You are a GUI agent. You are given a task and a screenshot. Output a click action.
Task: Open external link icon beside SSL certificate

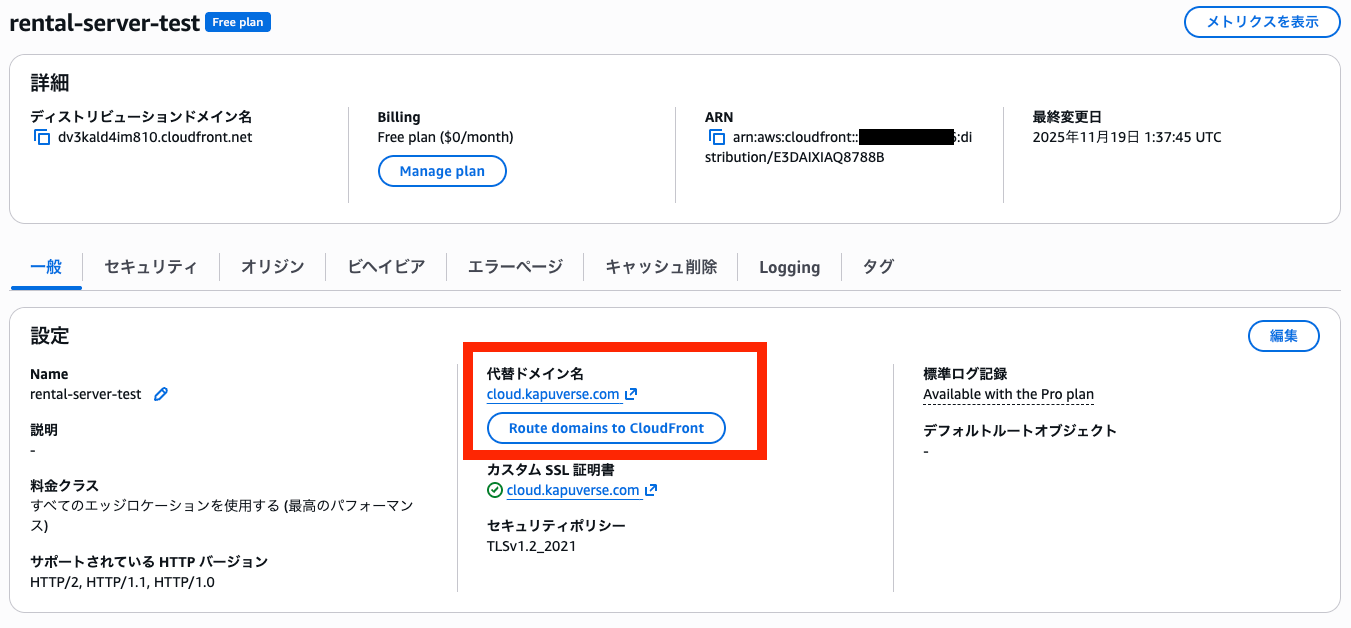(651, 490)
